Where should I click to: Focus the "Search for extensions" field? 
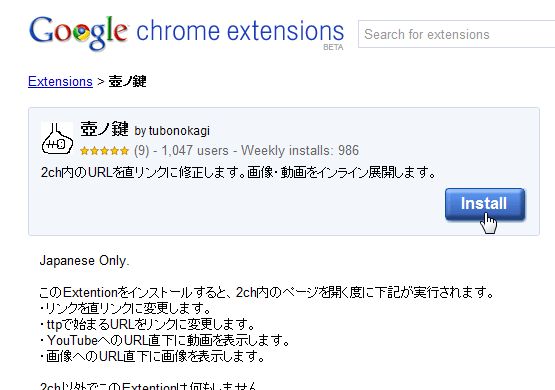point(457,34)
